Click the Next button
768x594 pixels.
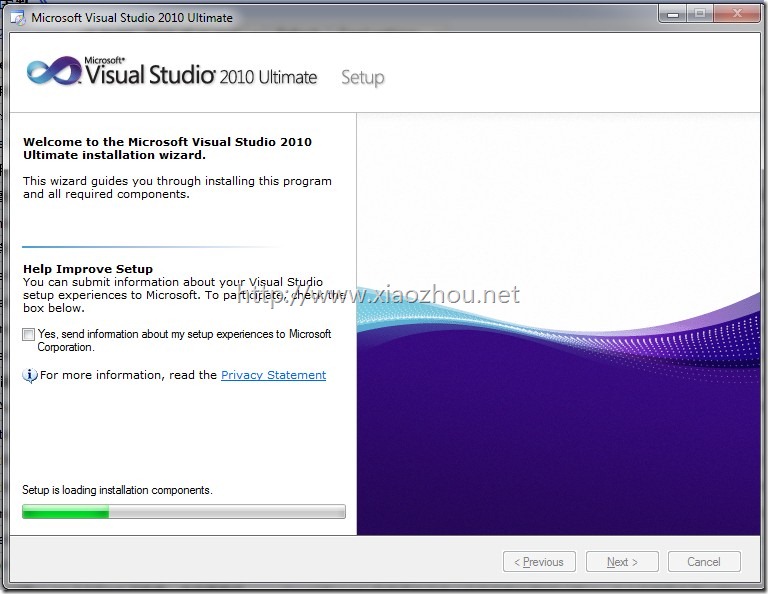tap(622, 562)
